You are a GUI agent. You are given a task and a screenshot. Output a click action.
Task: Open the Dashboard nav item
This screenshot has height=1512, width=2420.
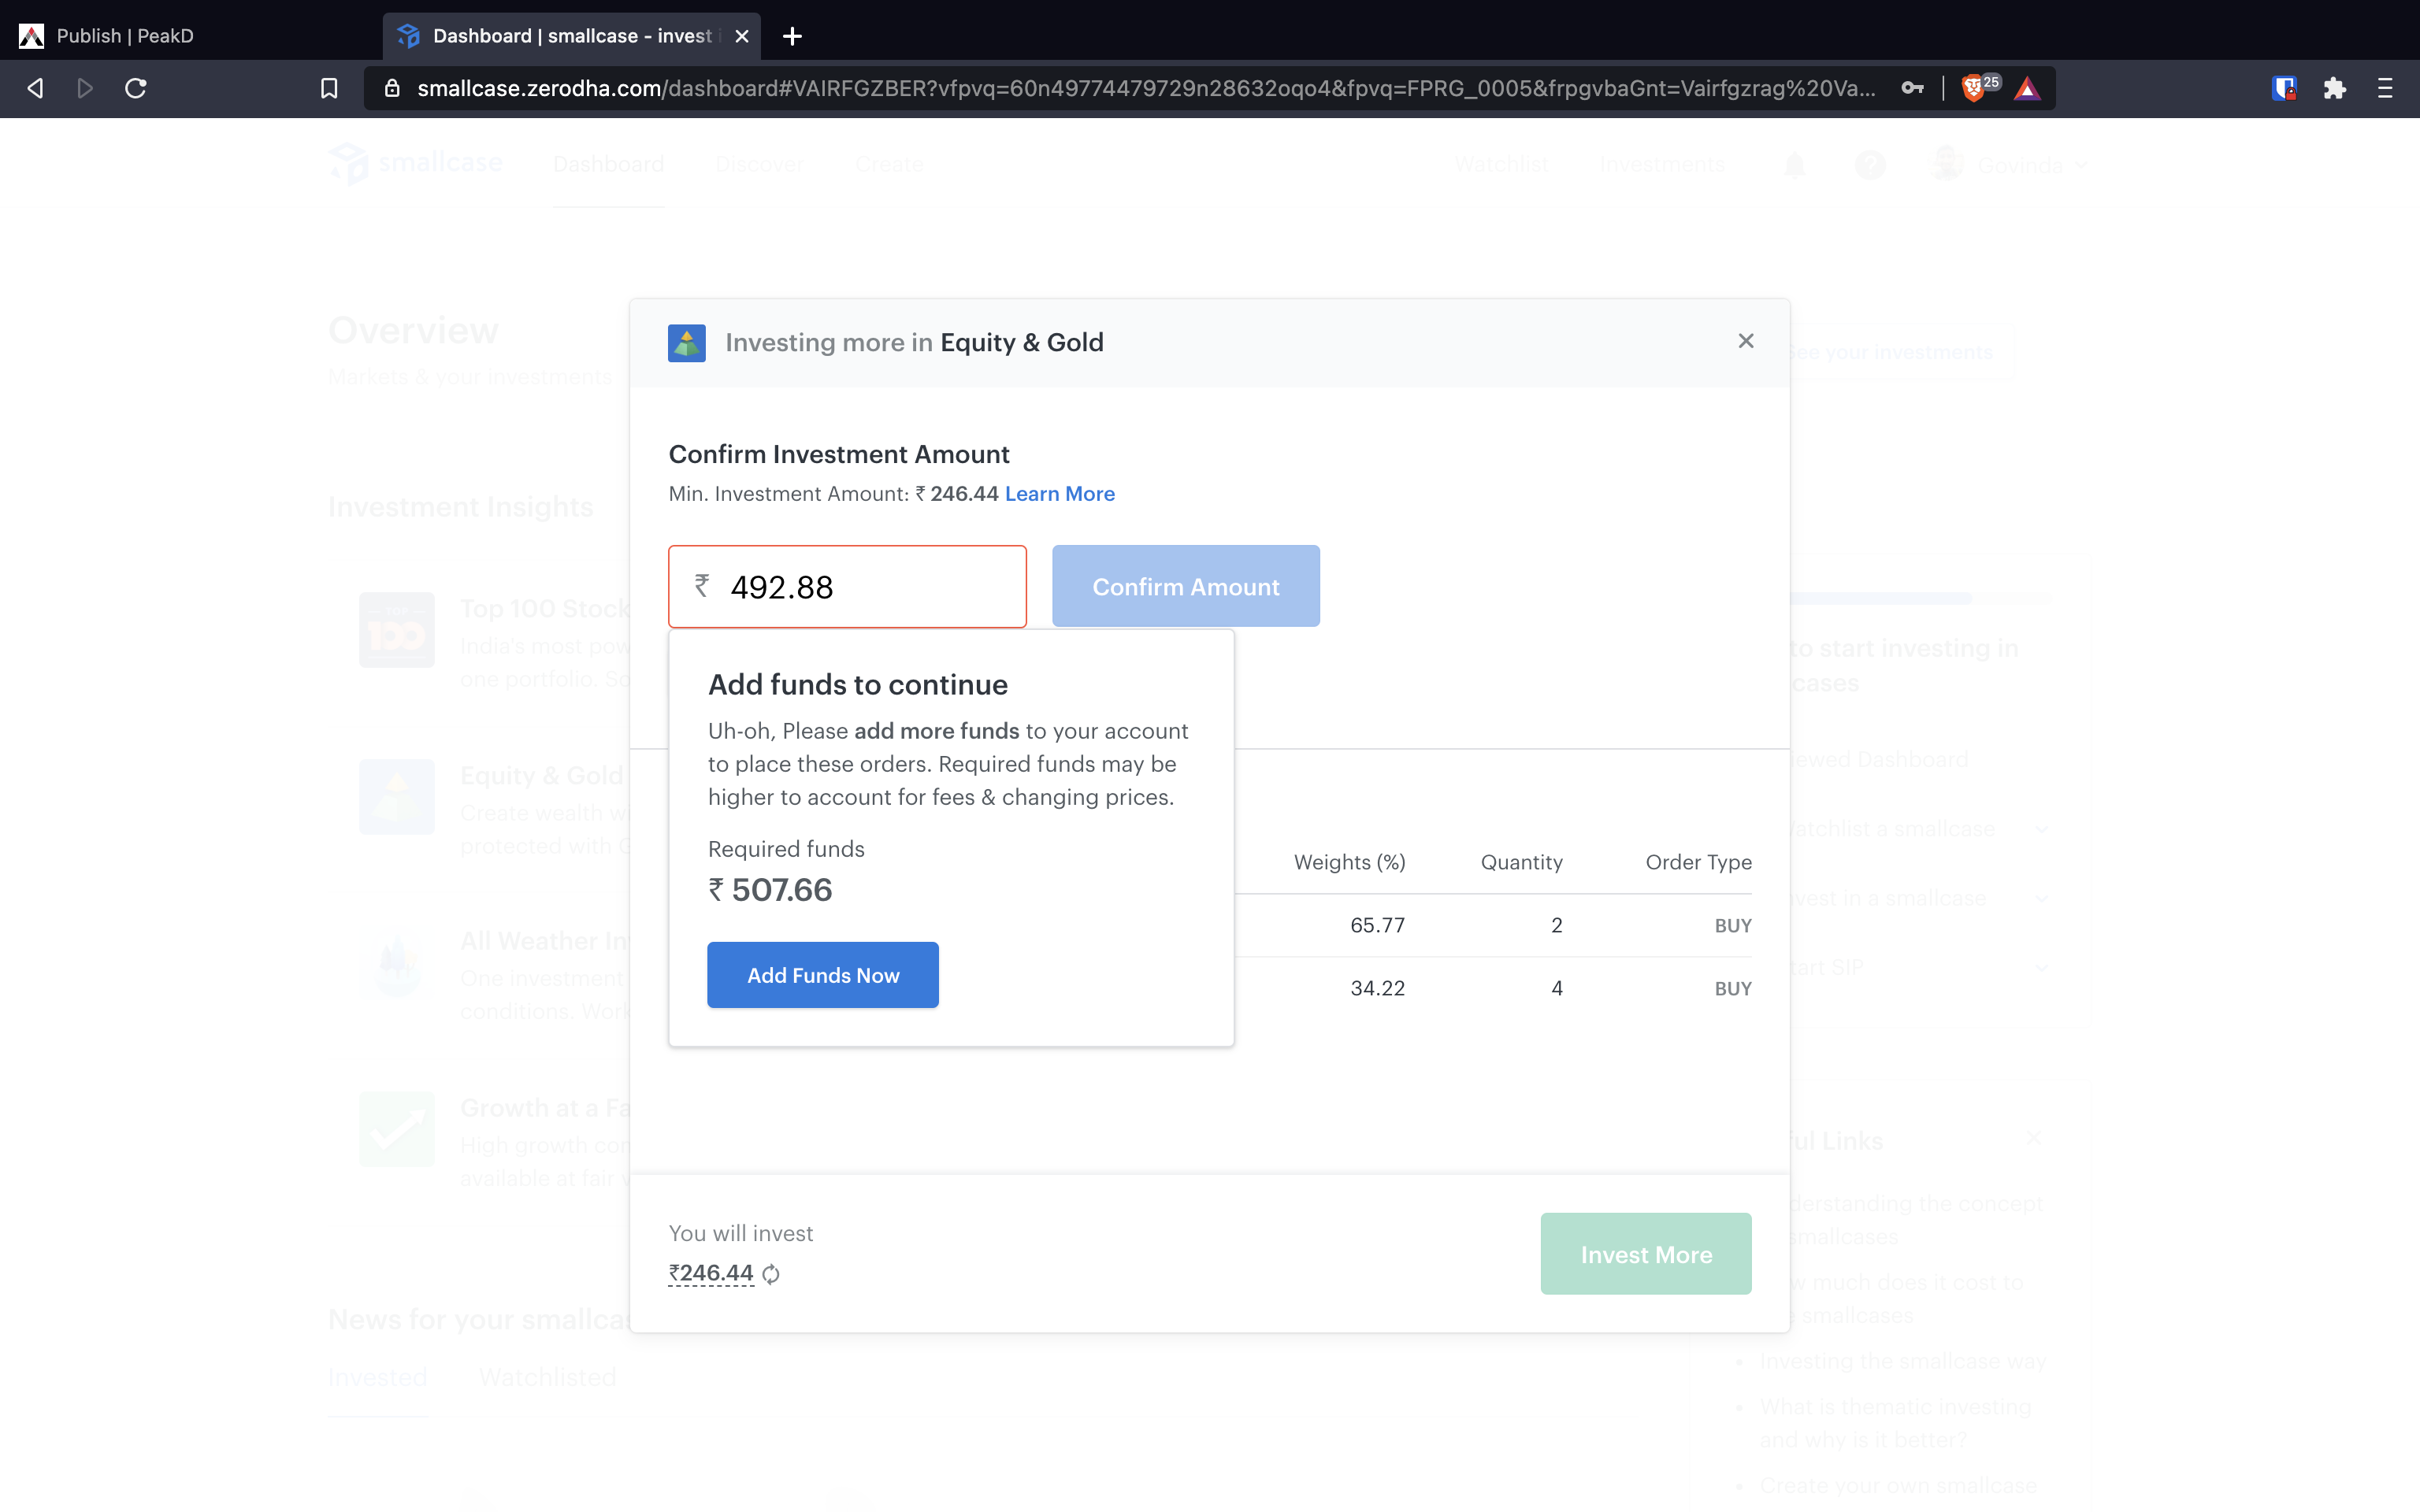point(608,164)
